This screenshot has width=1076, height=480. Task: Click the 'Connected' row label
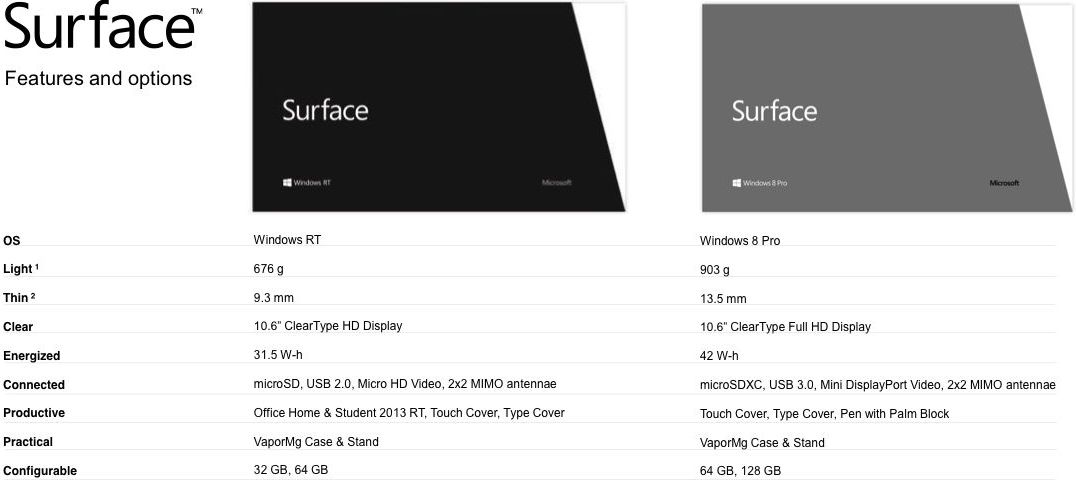pos(34,385)
